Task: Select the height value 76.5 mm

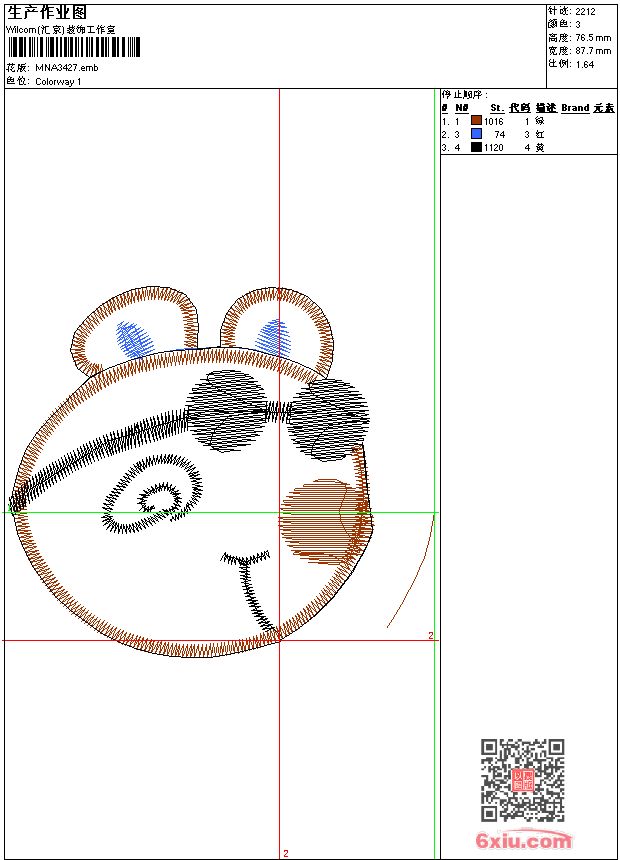Action: pos(593,38)
